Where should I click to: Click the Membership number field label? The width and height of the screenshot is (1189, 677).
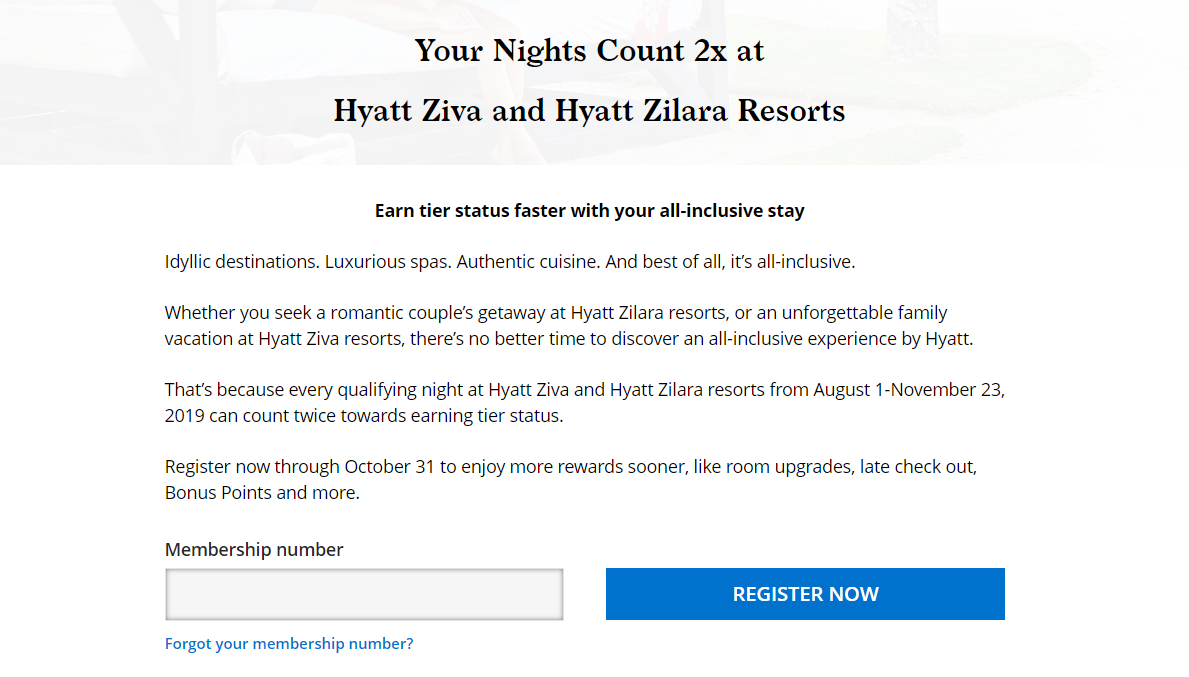pyautogui.click(x=254, y=549)
